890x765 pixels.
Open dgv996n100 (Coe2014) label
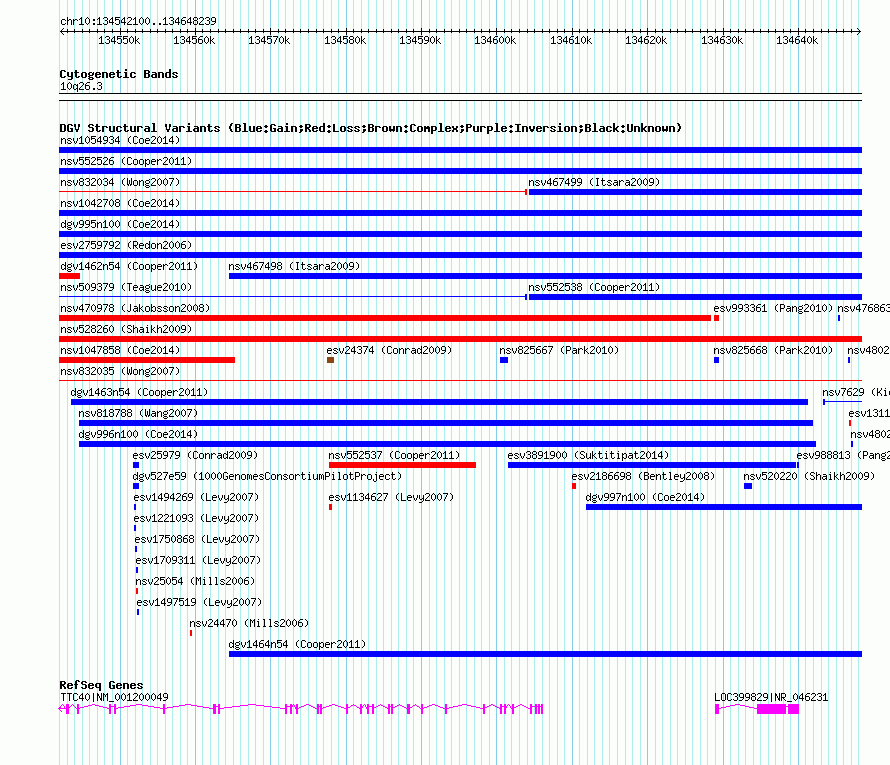pos(138,434)
